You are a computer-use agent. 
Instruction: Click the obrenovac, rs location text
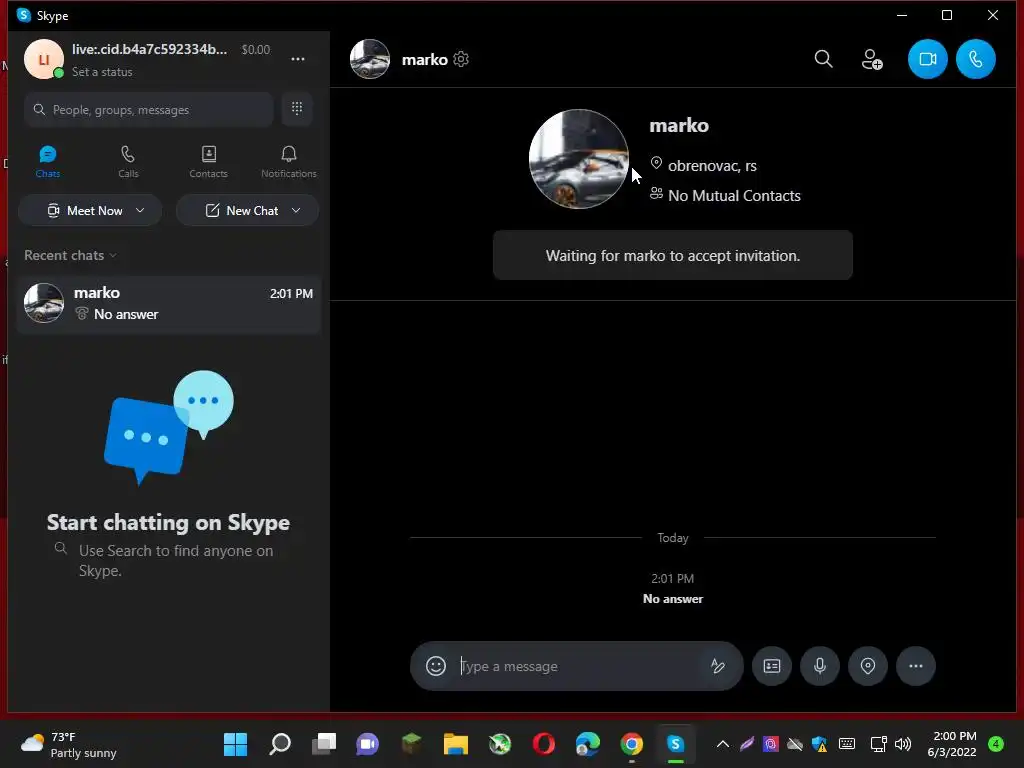[x=712, y=166]
